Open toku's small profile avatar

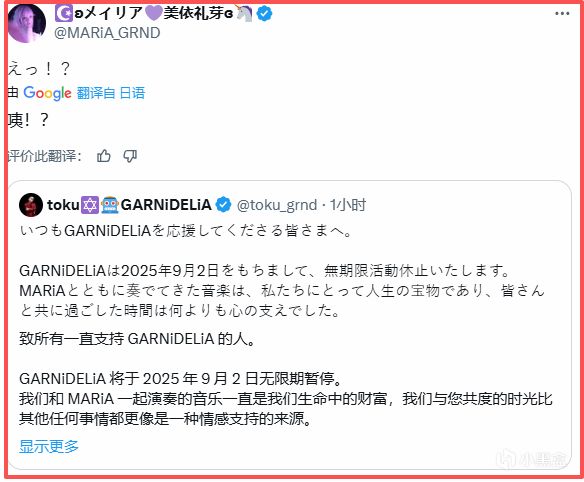click(x=31, y=204)
